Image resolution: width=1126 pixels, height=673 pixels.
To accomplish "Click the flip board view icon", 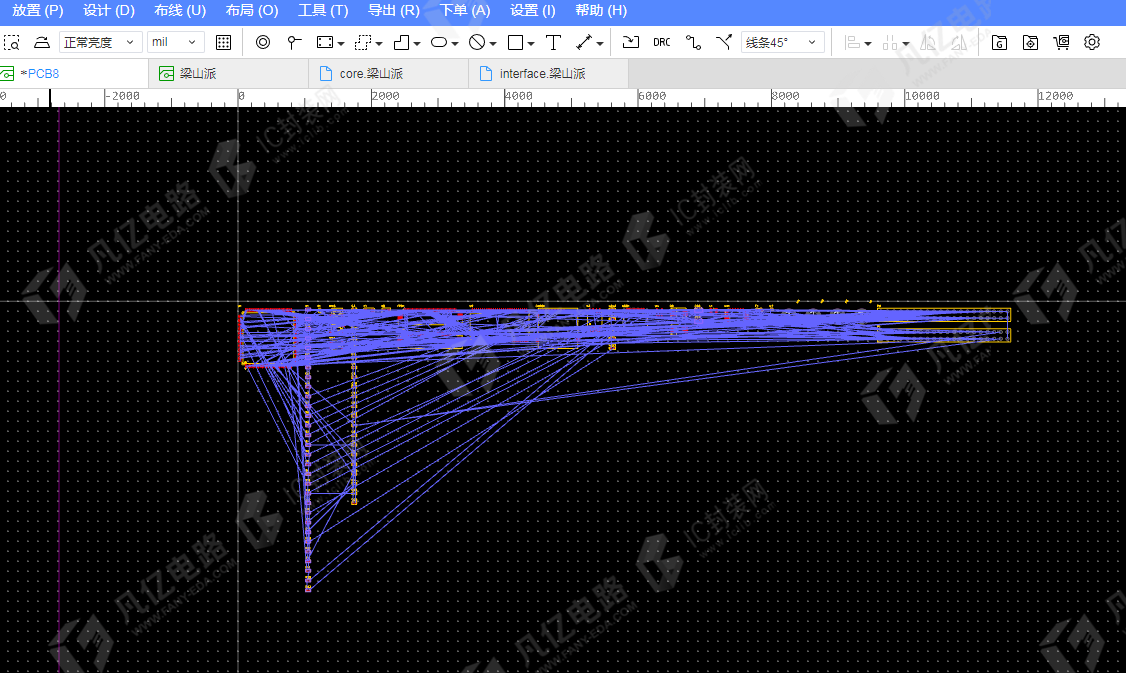I will [42, 42].
